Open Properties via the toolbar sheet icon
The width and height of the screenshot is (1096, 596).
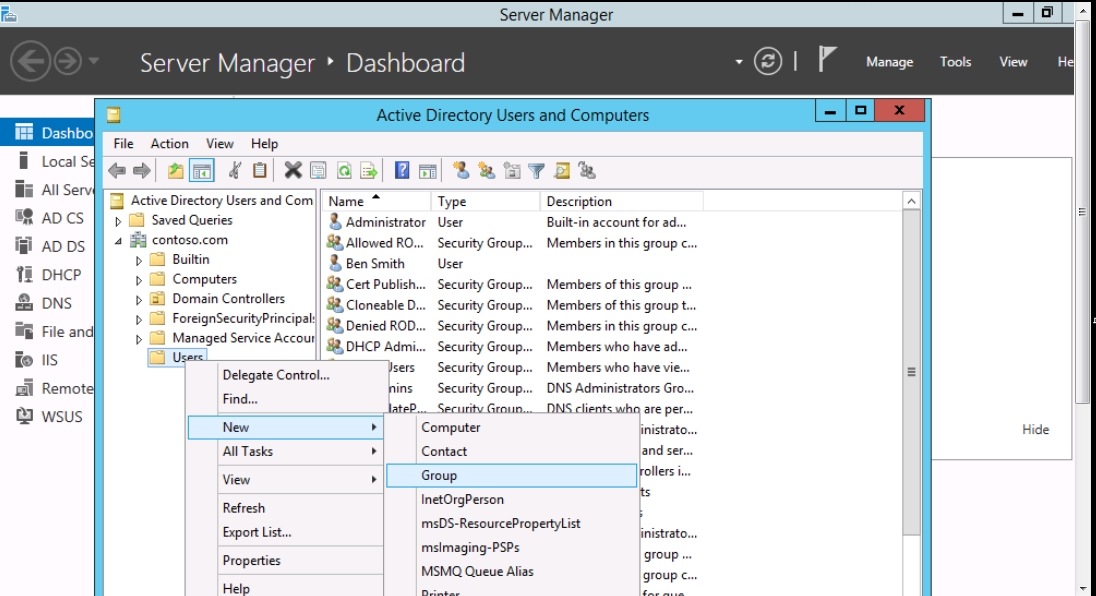(318, 170)
